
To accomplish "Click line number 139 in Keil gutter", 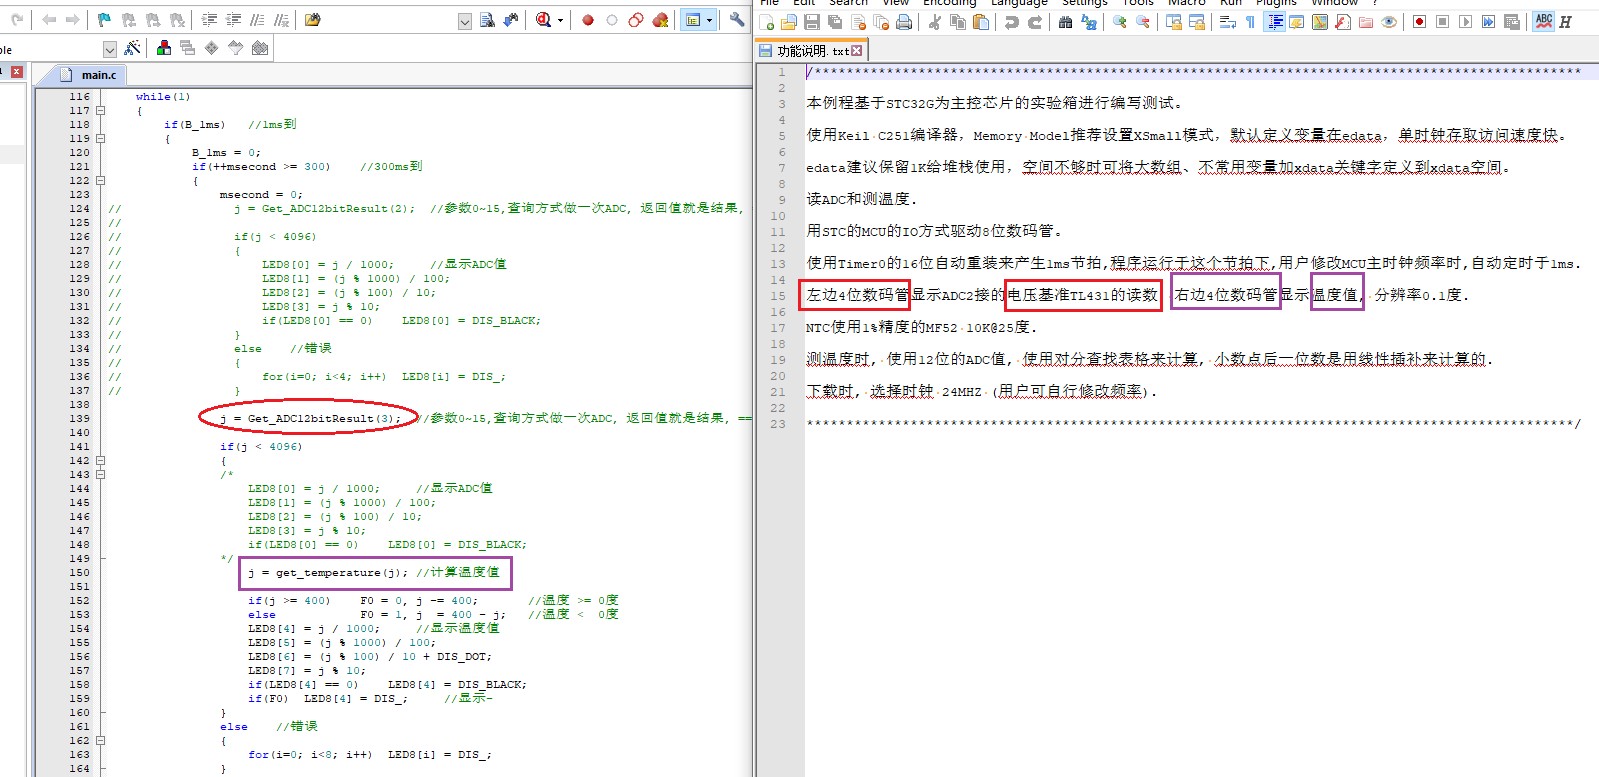I will point(79,419).
